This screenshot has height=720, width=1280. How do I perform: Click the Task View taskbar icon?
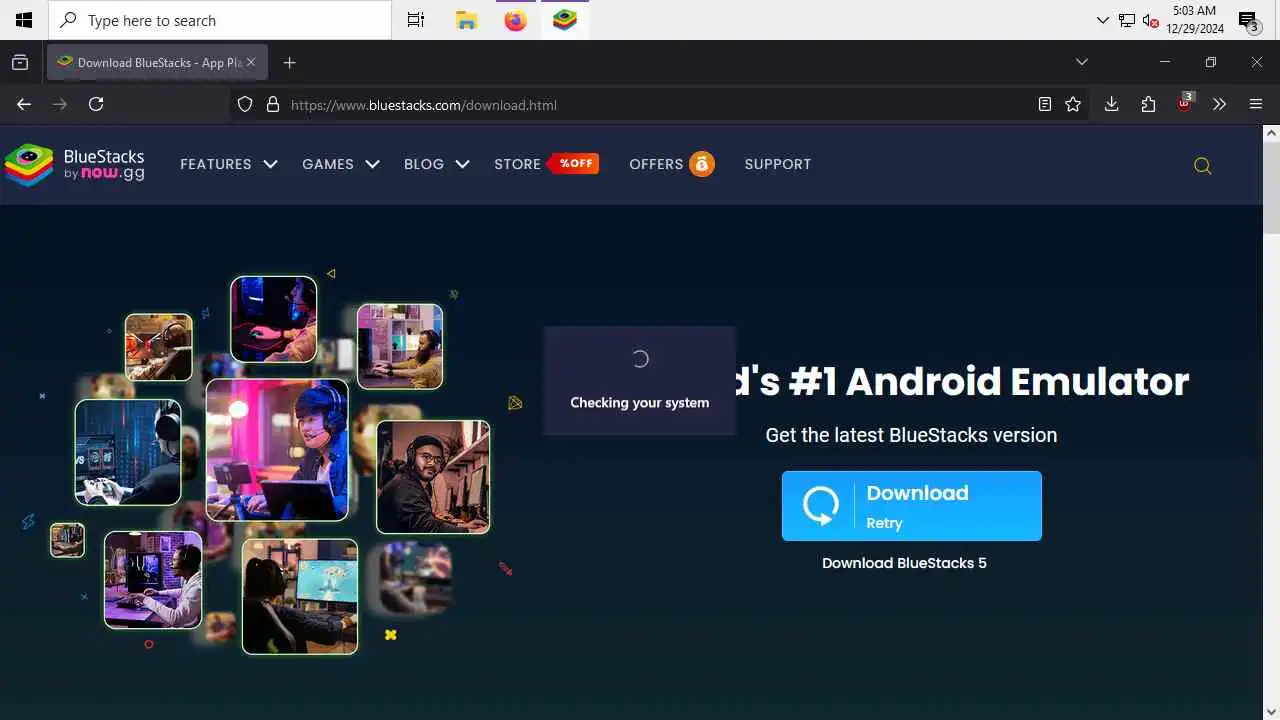pos(416,20)
